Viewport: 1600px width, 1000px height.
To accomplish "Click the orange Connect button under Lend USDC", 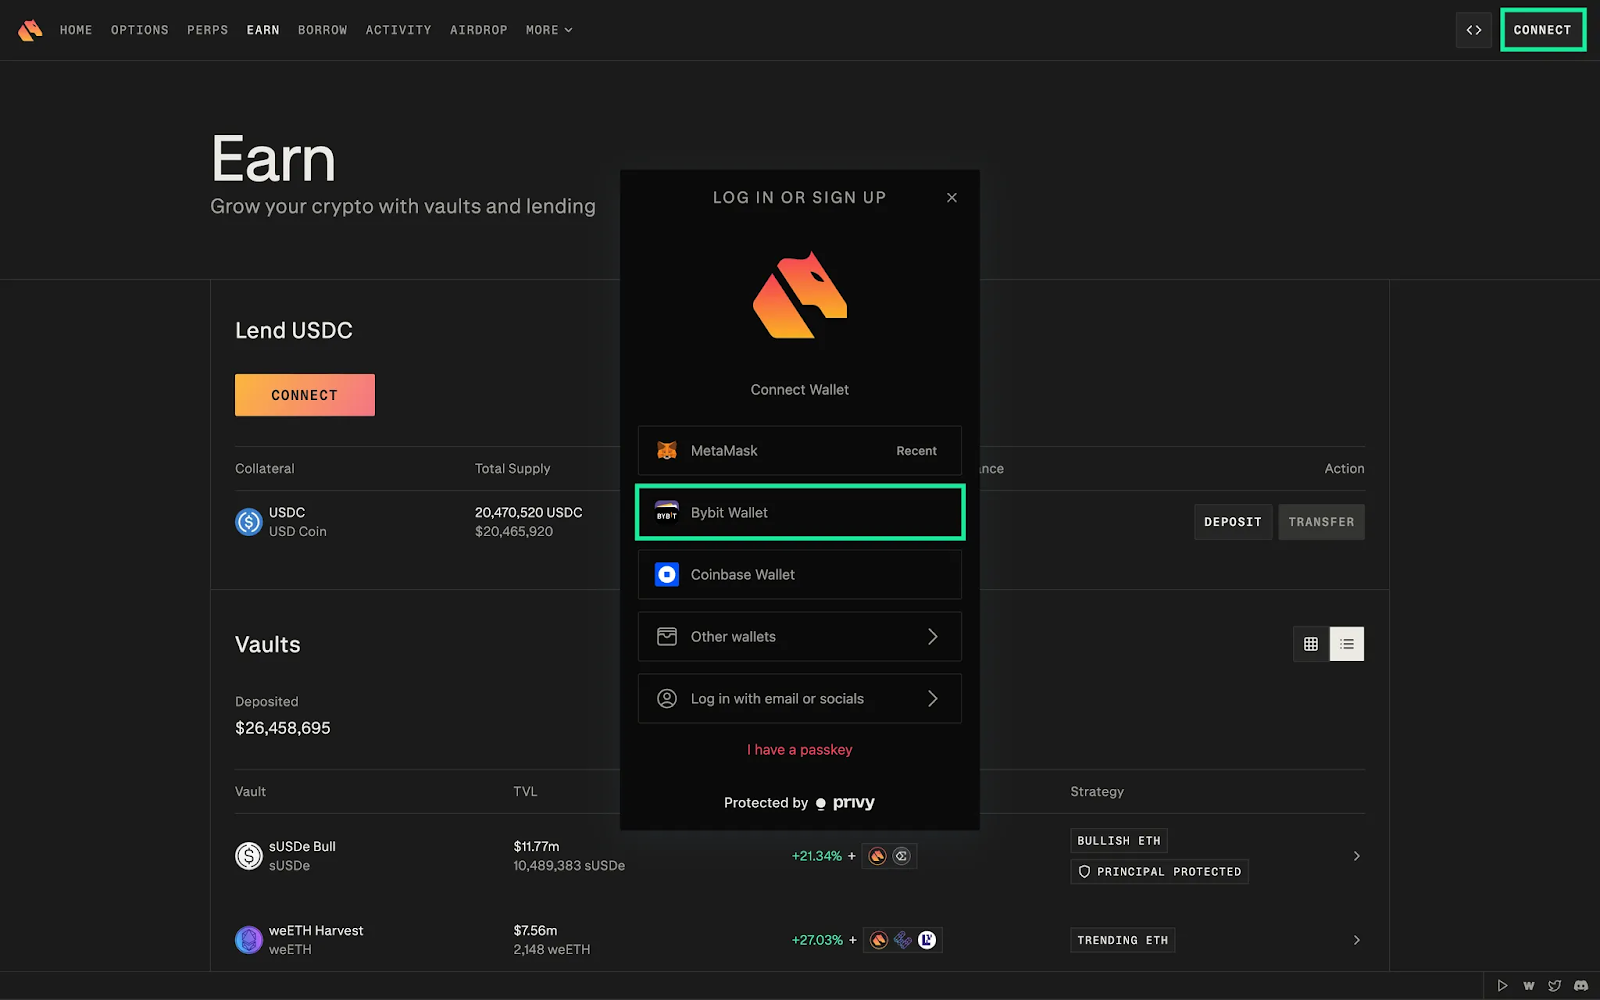I will (305, 395).
